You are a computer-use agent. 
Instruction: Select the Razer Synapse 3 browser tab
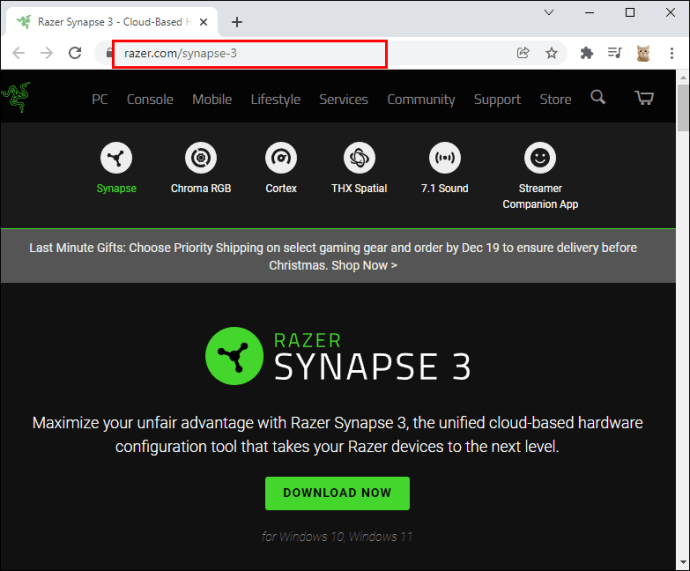tap(112, 22)
